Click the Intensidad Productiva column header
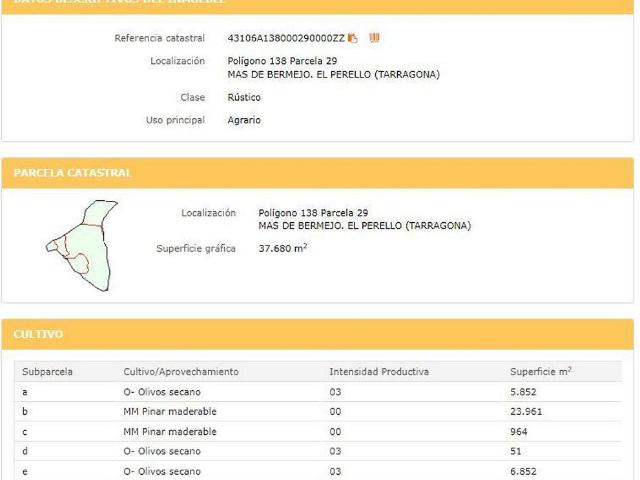The width and height of the screenshot is (640, 480). [x=379, y=372]
